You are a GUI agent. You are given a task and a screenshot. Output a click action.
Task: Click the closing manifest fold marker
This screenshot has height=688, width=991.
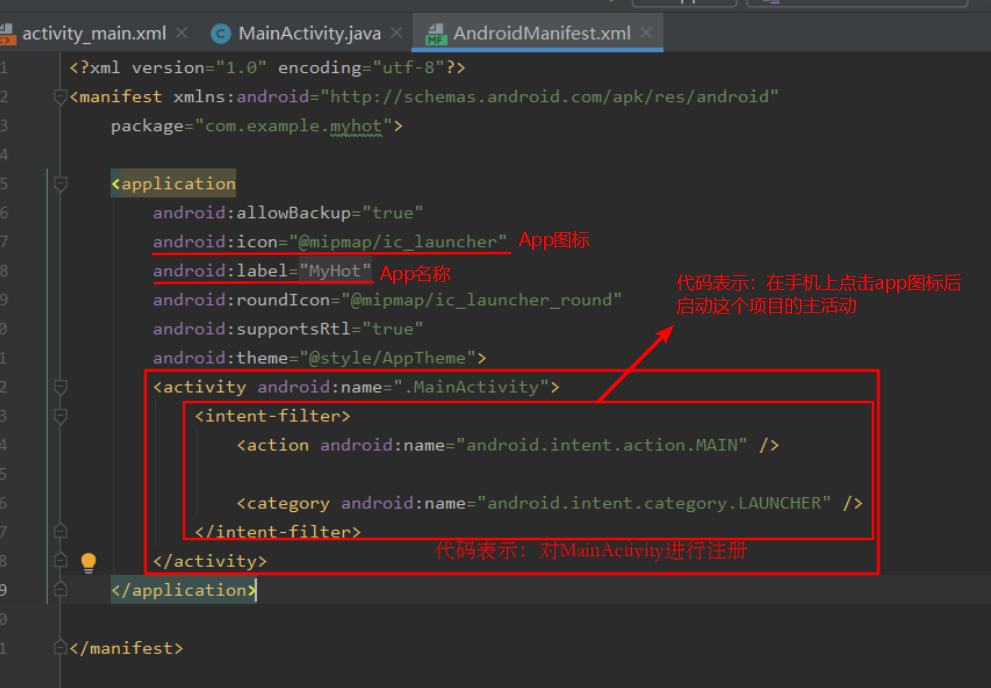click(61, 648)
